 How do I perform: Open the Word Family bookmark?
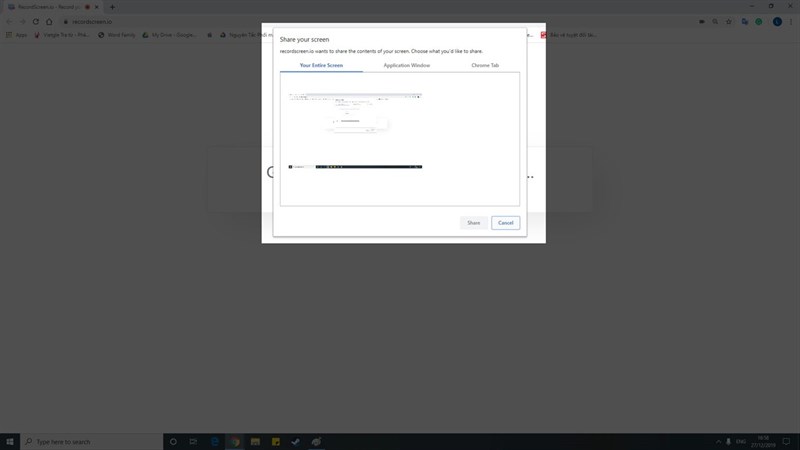(x=117, y=35)
